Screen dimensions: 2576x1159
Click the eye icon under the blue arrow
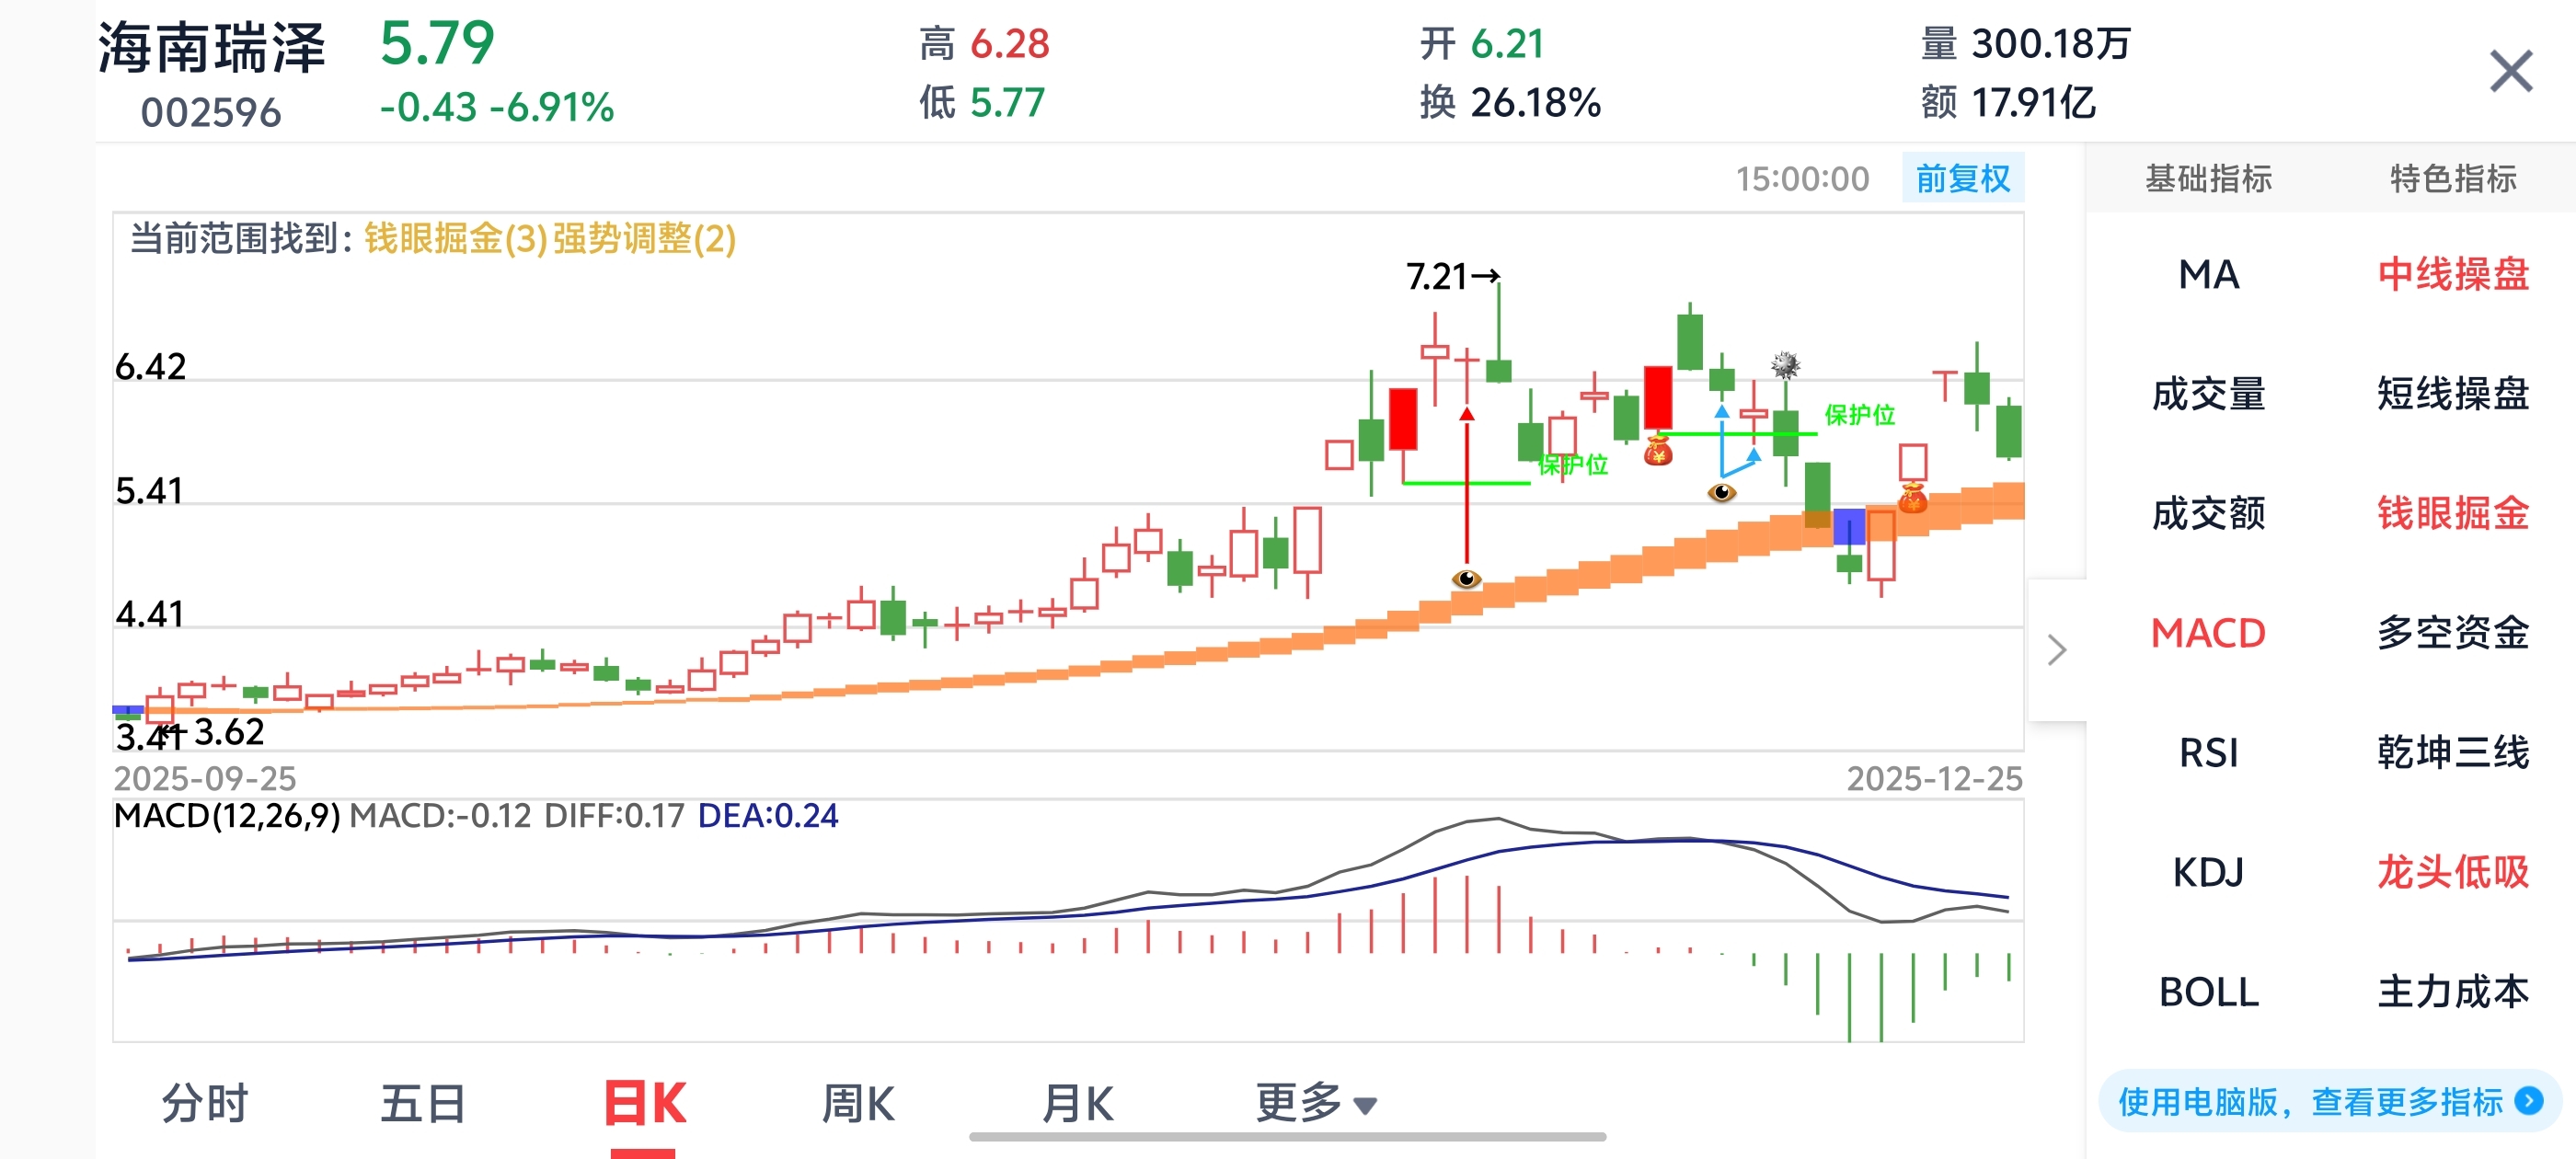coord(1721,492)
